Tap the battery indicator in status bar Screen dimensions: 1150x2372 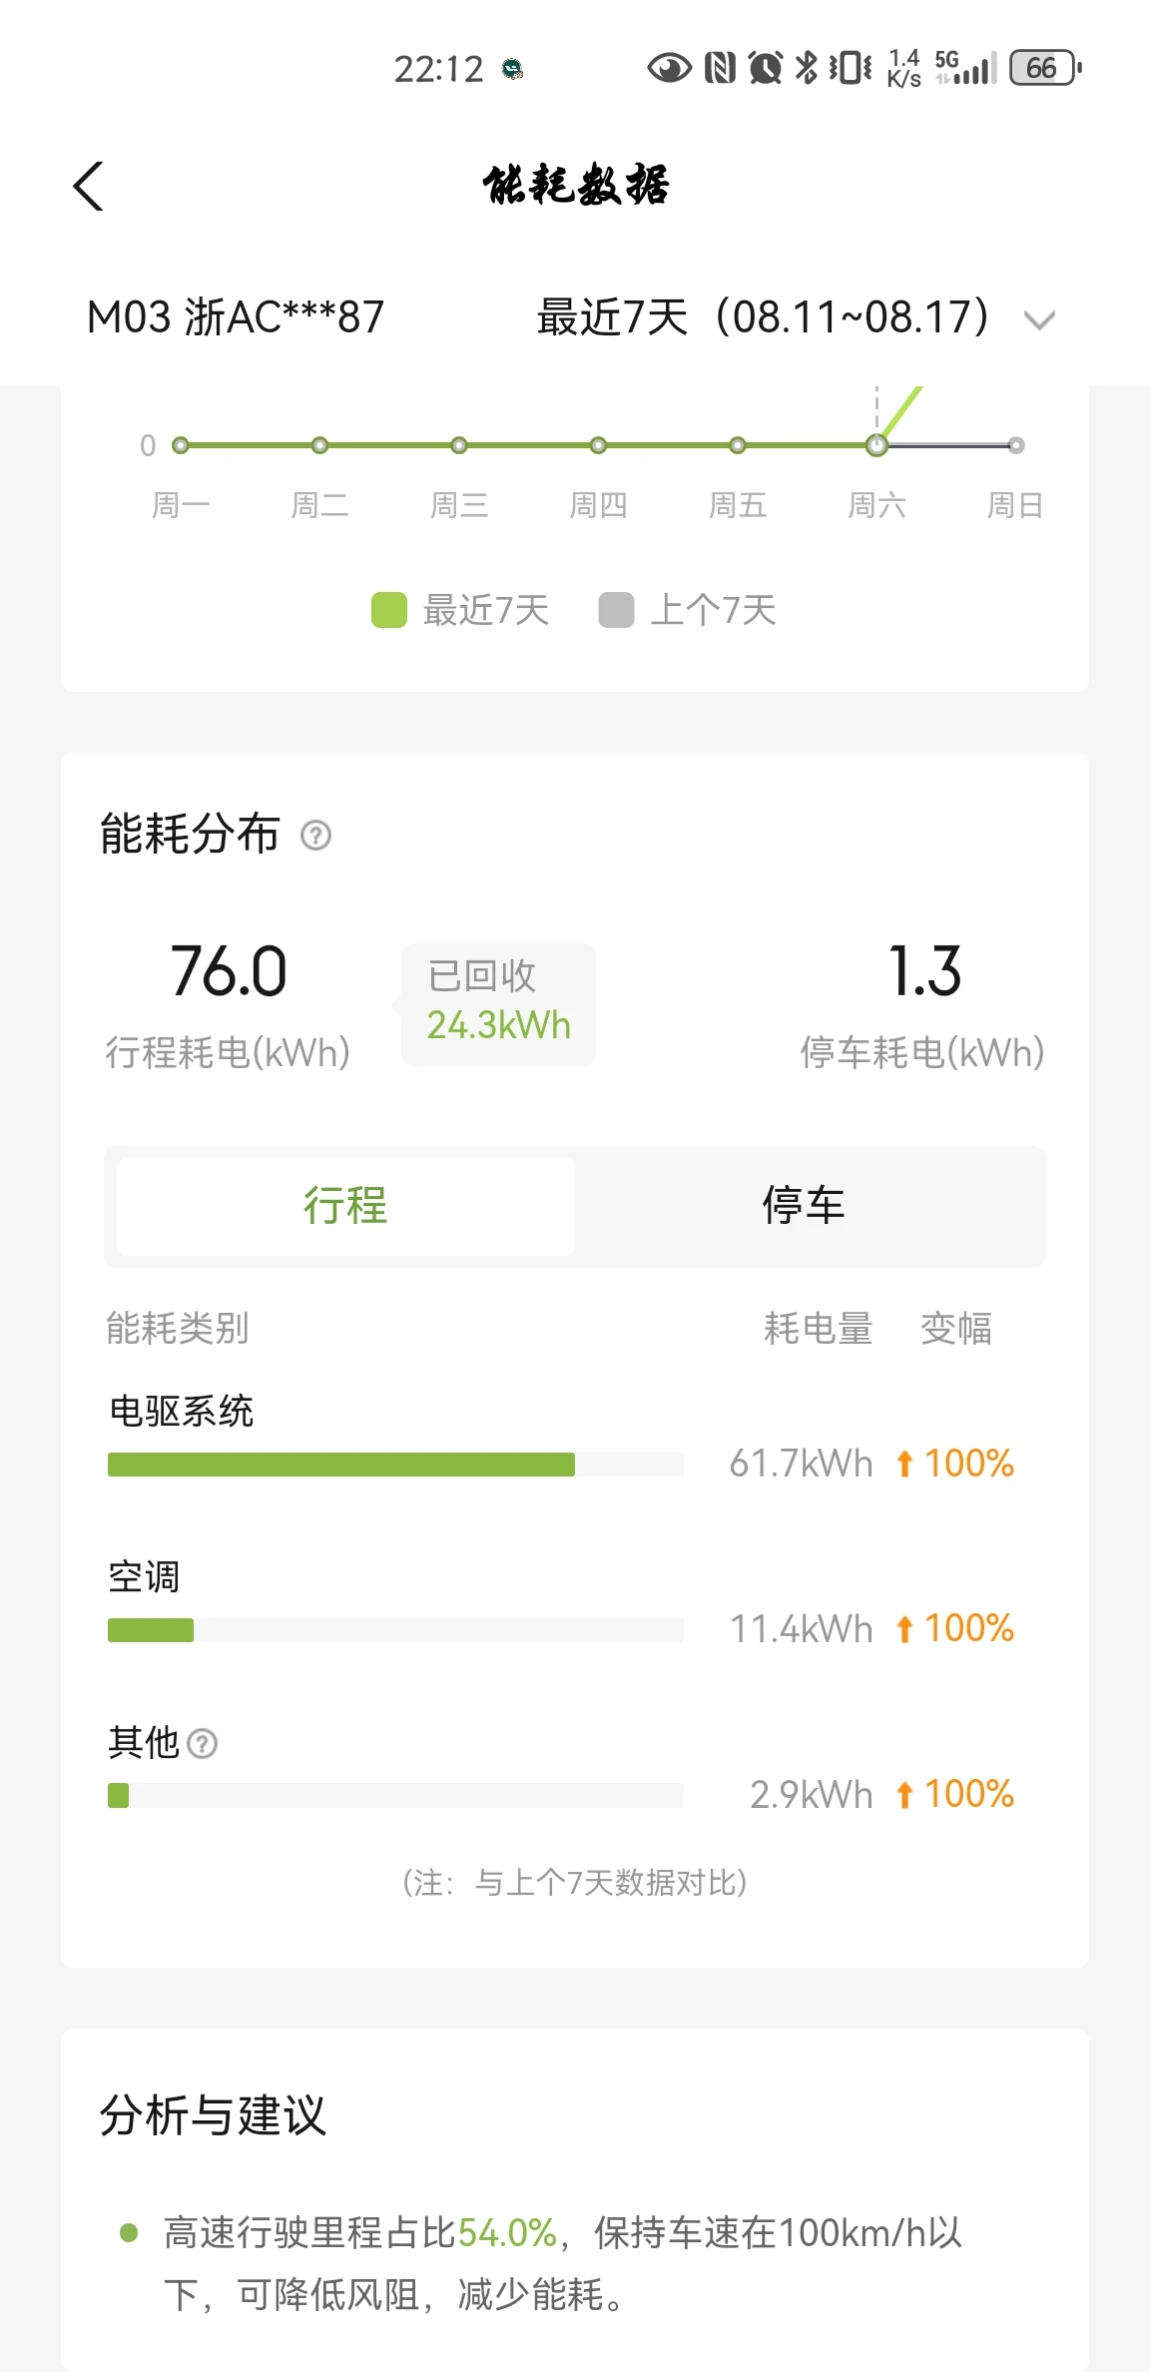[x=1046, y=68]
